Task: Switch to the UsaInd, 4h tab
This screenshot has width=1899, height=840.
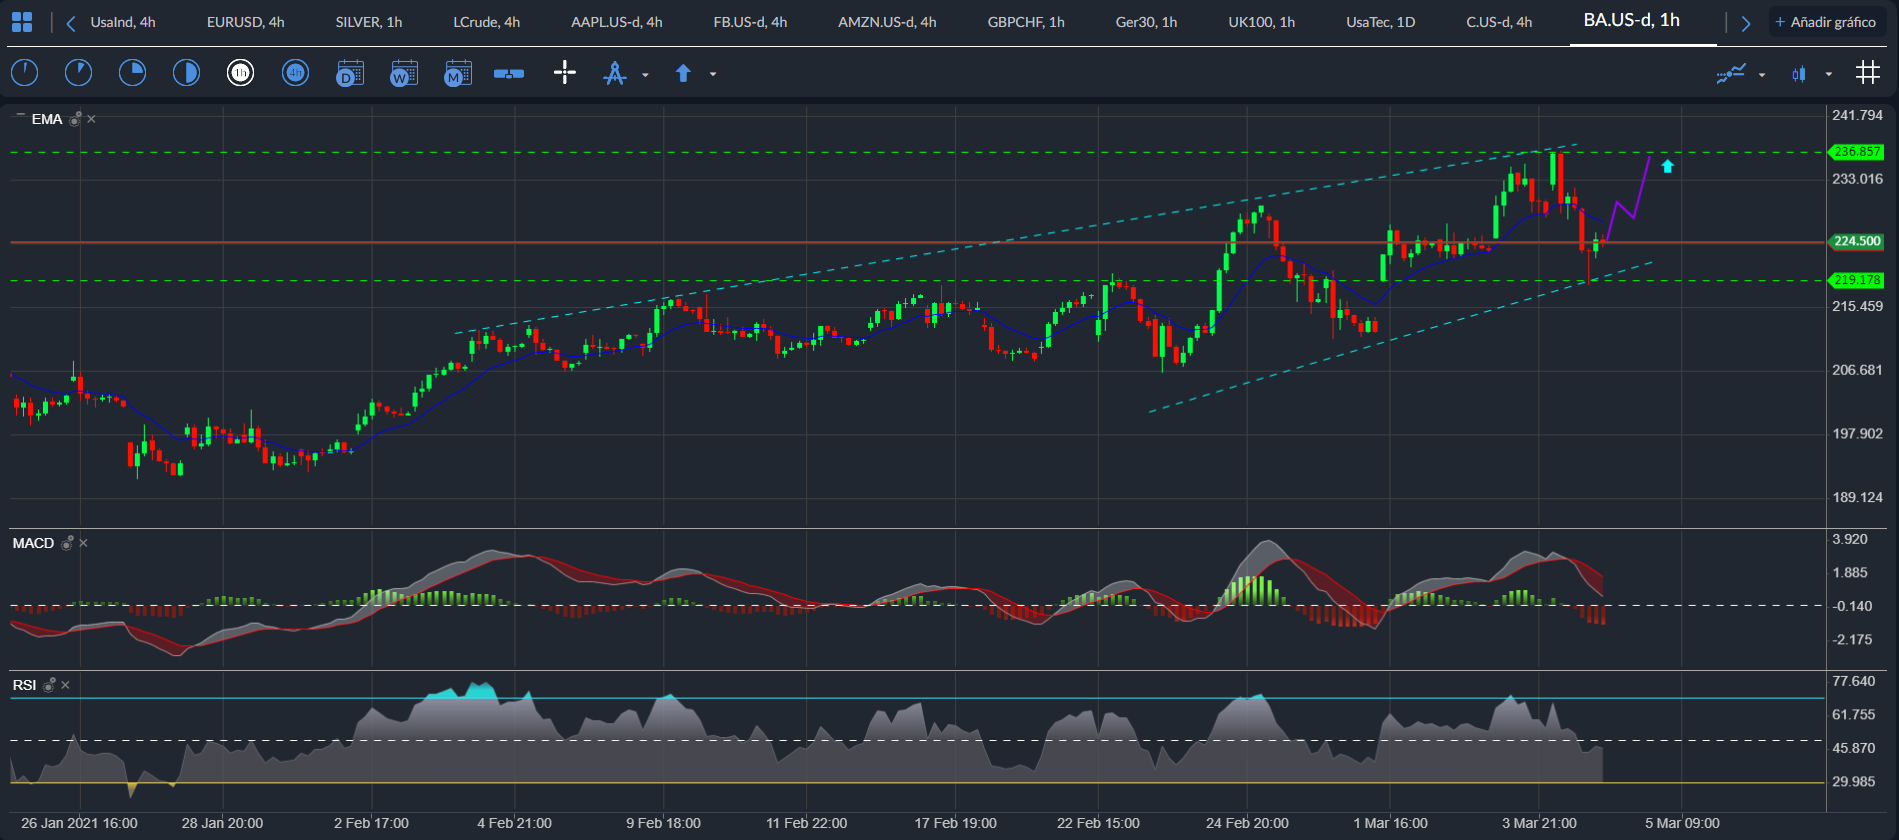Action: (123, 22)
